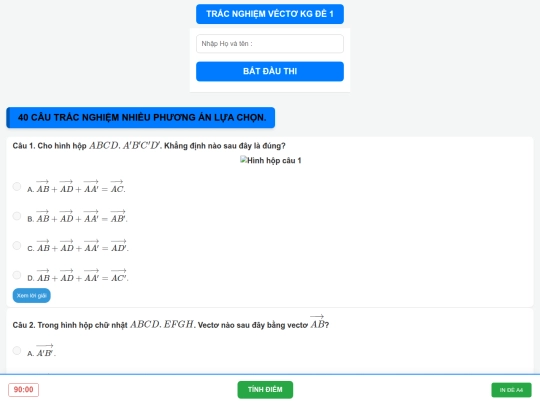Select answer C for Câu 1 (equals AD')
This screenshot has height=405, width=540.
click(x=17, y=246)
